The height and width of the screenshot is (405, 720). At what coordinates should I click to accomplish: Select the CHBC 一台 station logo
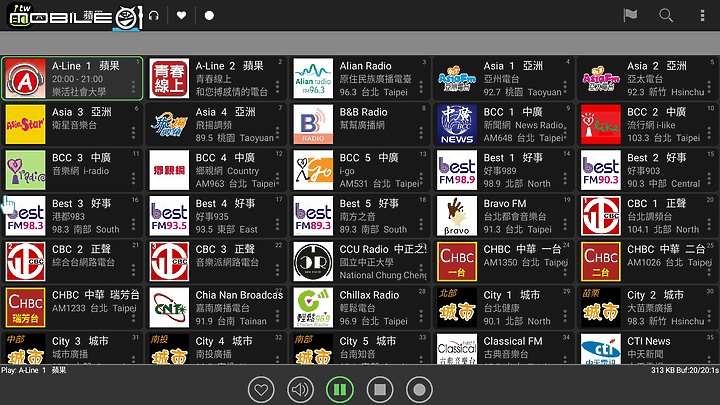(x=457, y=262)
